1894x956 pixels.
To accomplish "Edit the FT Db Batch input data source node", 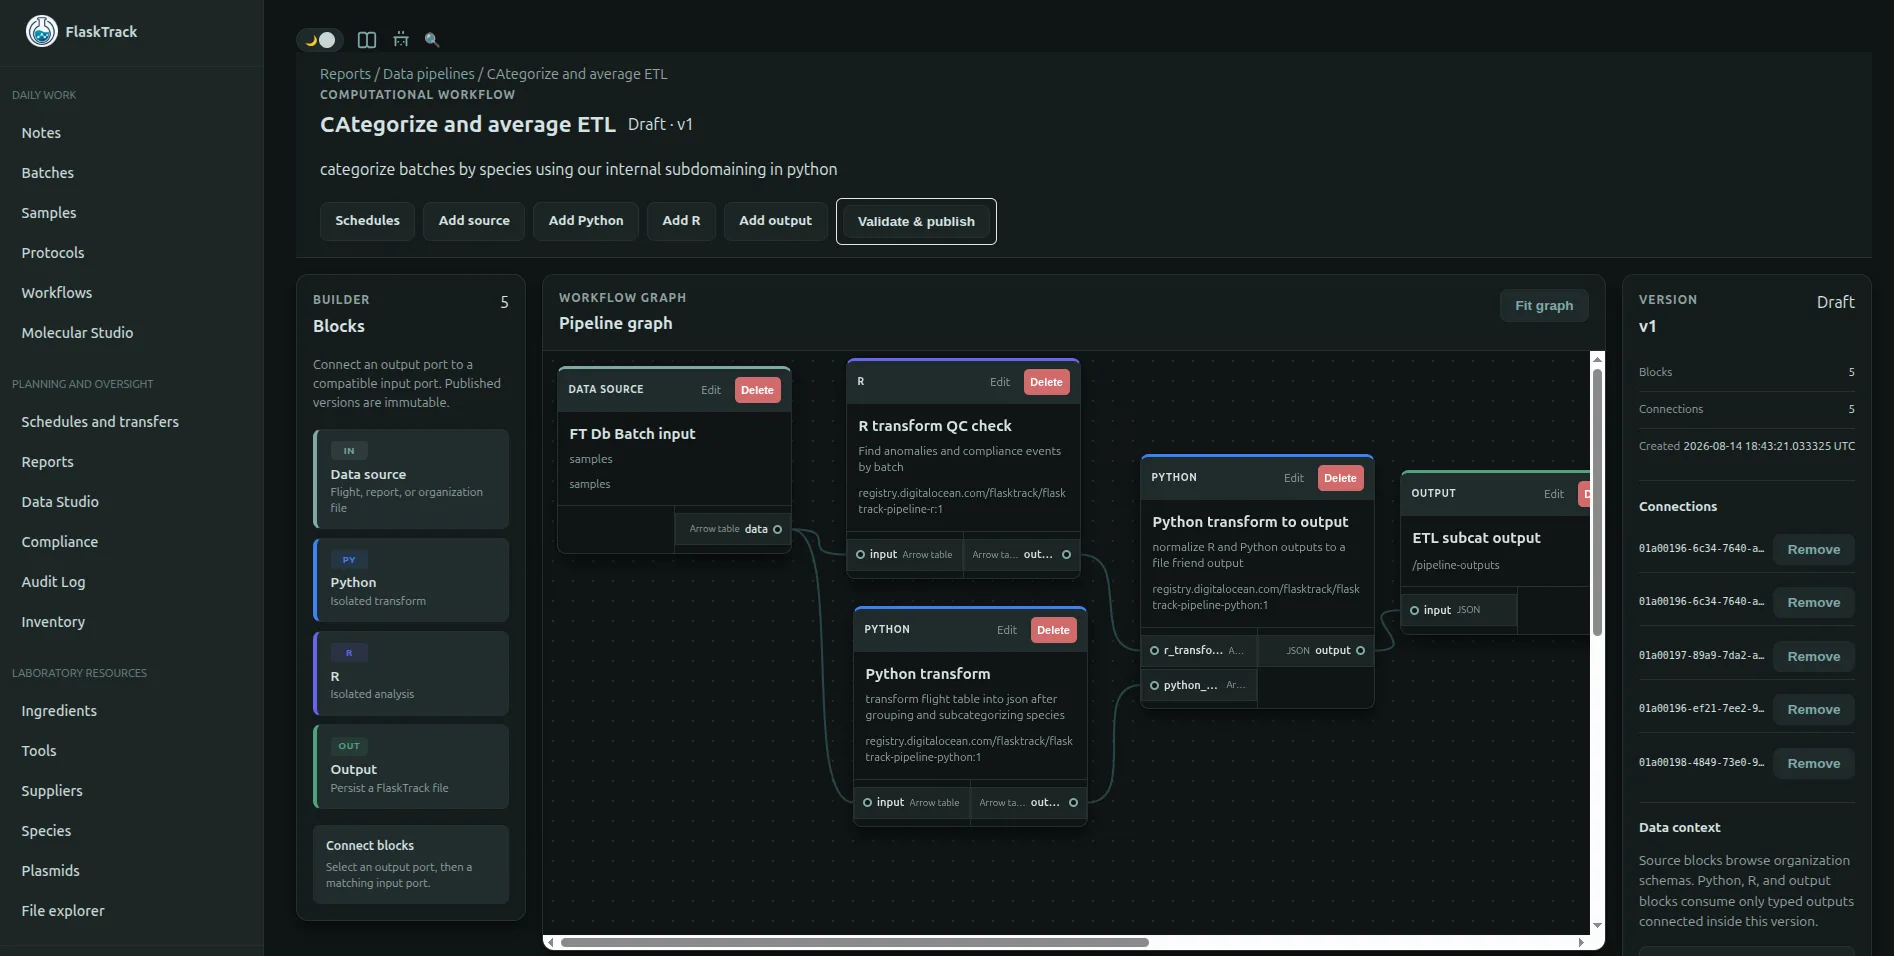I will tap(710, 390).
